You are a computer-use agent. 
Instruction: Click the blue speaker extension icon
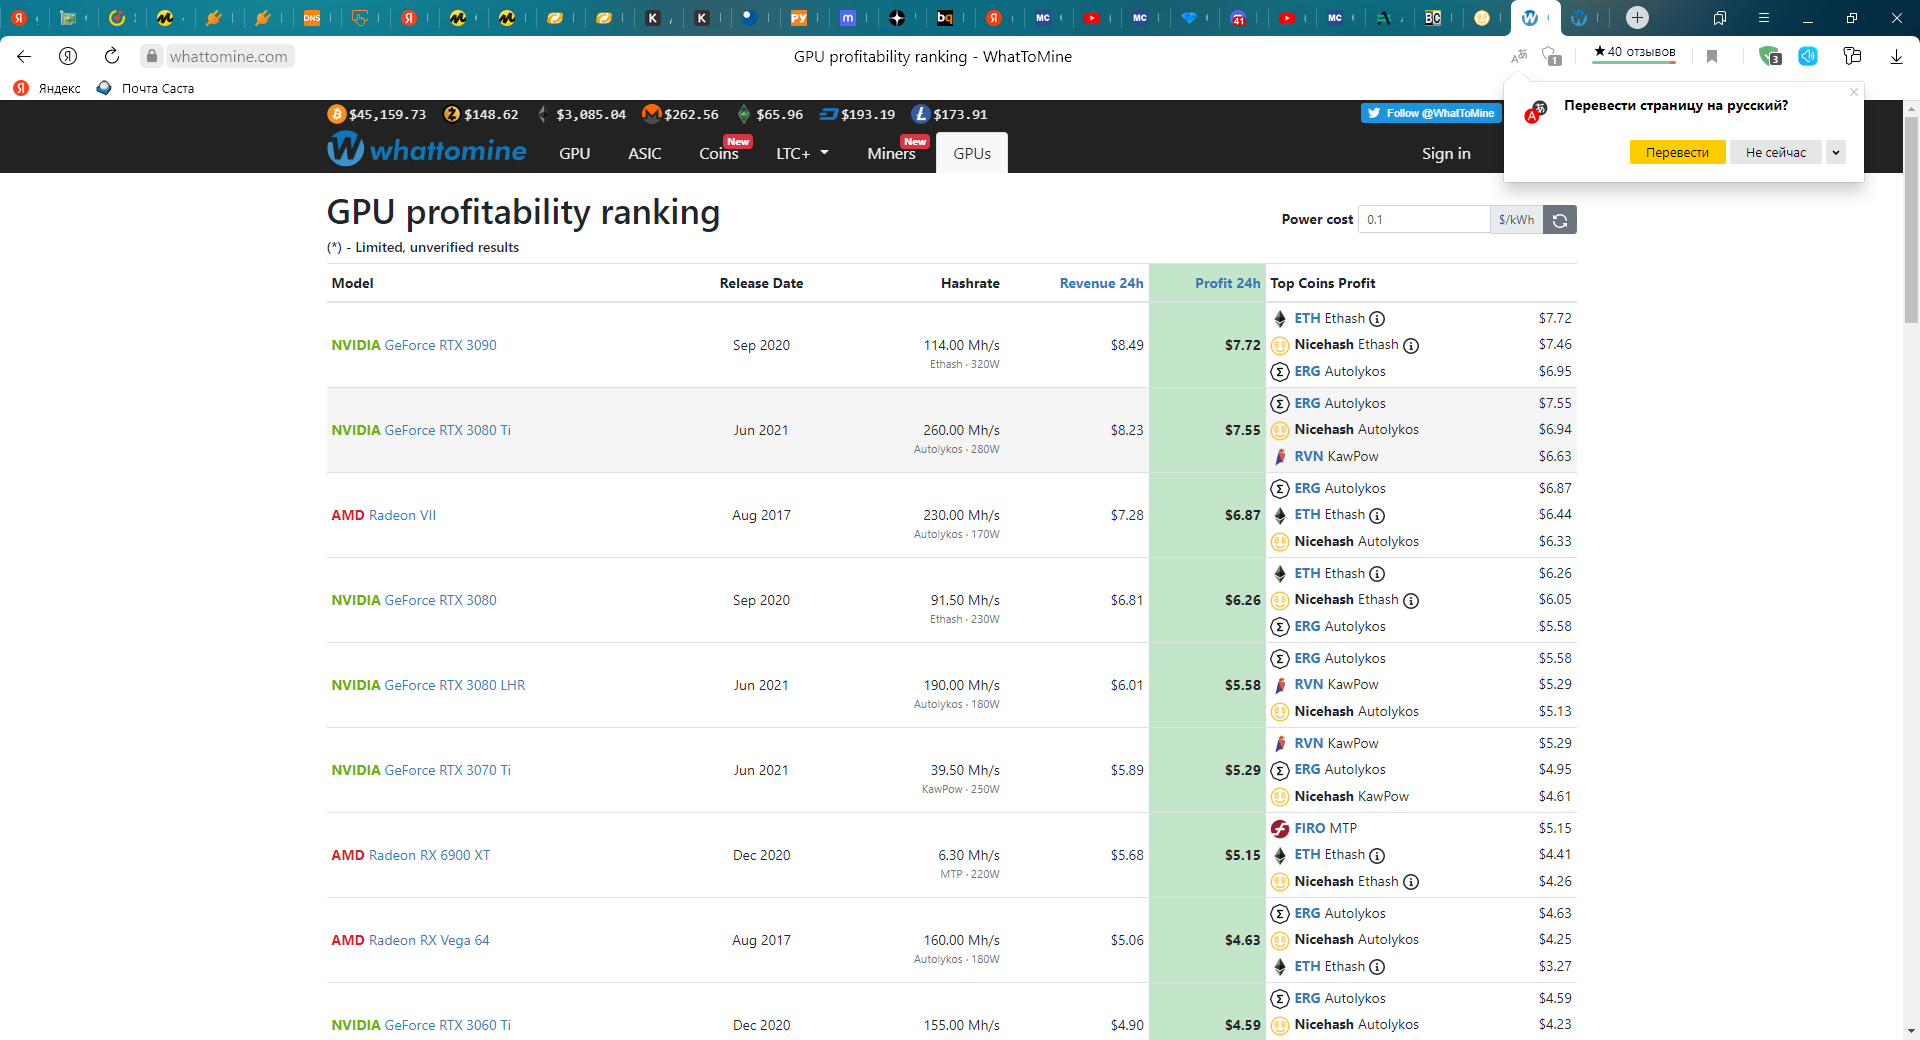(x=1808, y=56)
